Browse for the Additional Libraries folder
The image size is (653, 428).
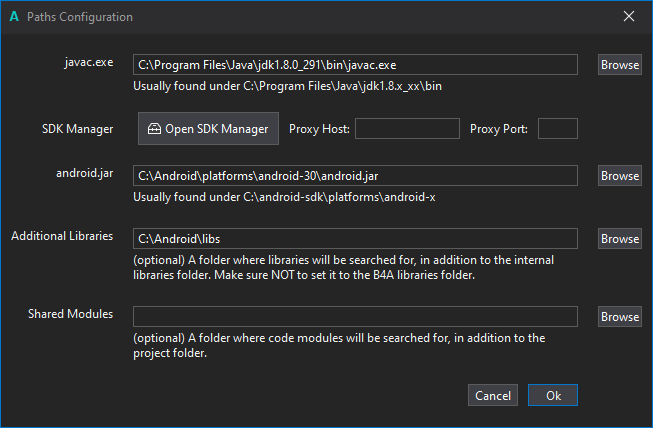click(x=620, y=239)
